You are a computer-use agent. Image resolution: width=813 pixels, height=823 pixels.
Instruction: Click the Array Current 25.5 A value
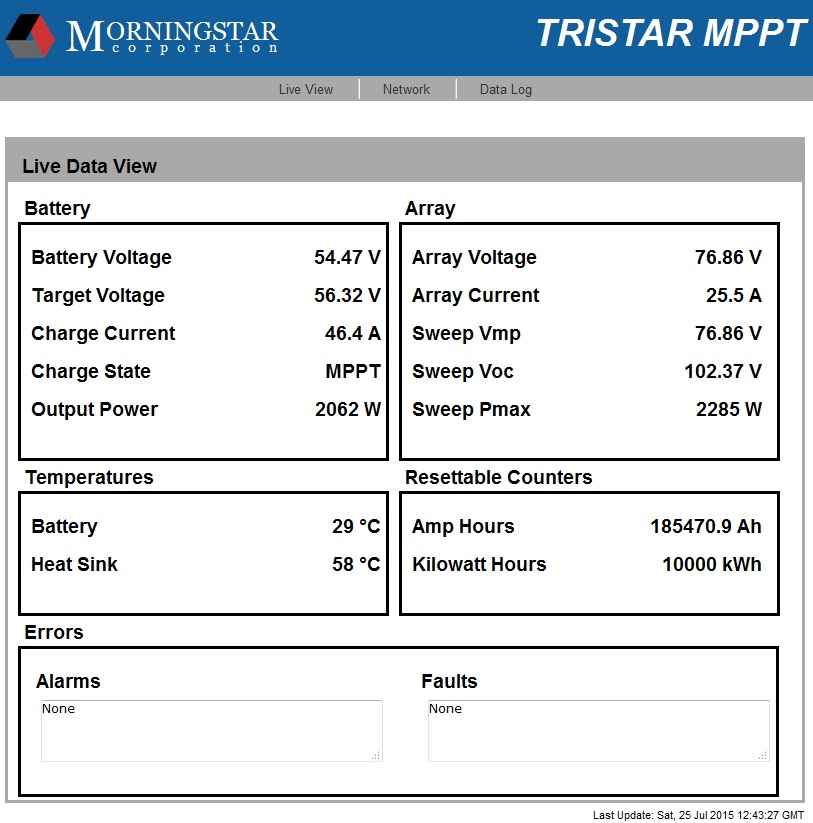coord(734,295)
